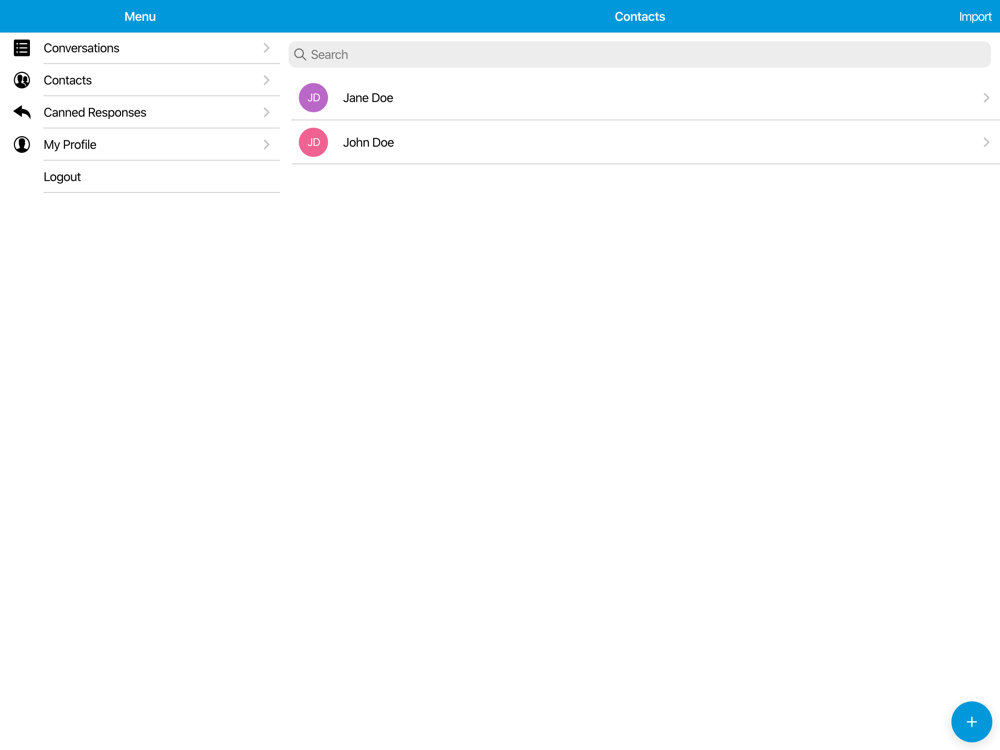Select the Jane Doe contact name
The image size is (1000, 750).
pos(368,98)
